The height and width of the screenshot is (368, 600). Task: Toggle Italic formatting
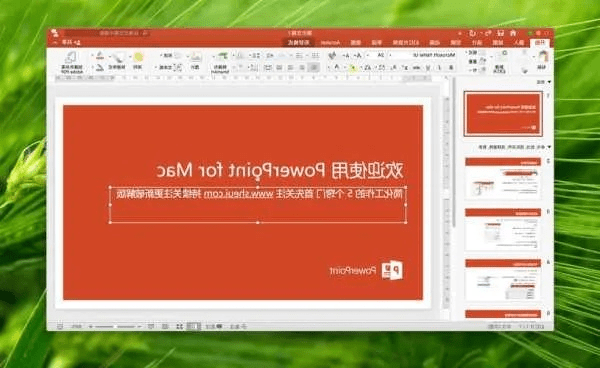pos(439,67)
